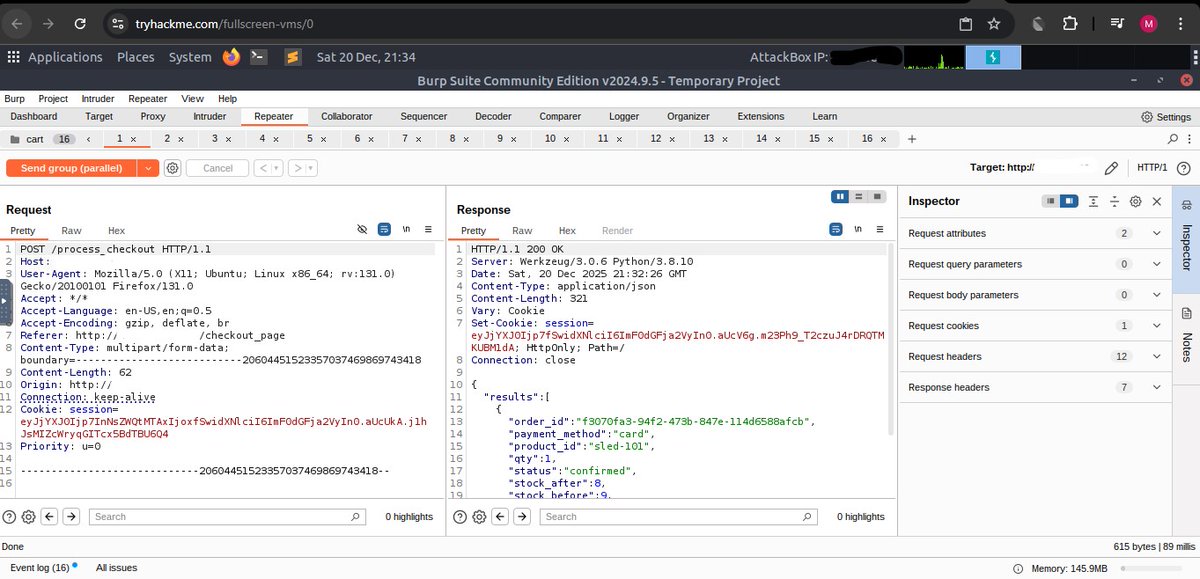Open history forward dropdown arrow
This screenshot has width=1200, height=579.
tap(311, 168)
